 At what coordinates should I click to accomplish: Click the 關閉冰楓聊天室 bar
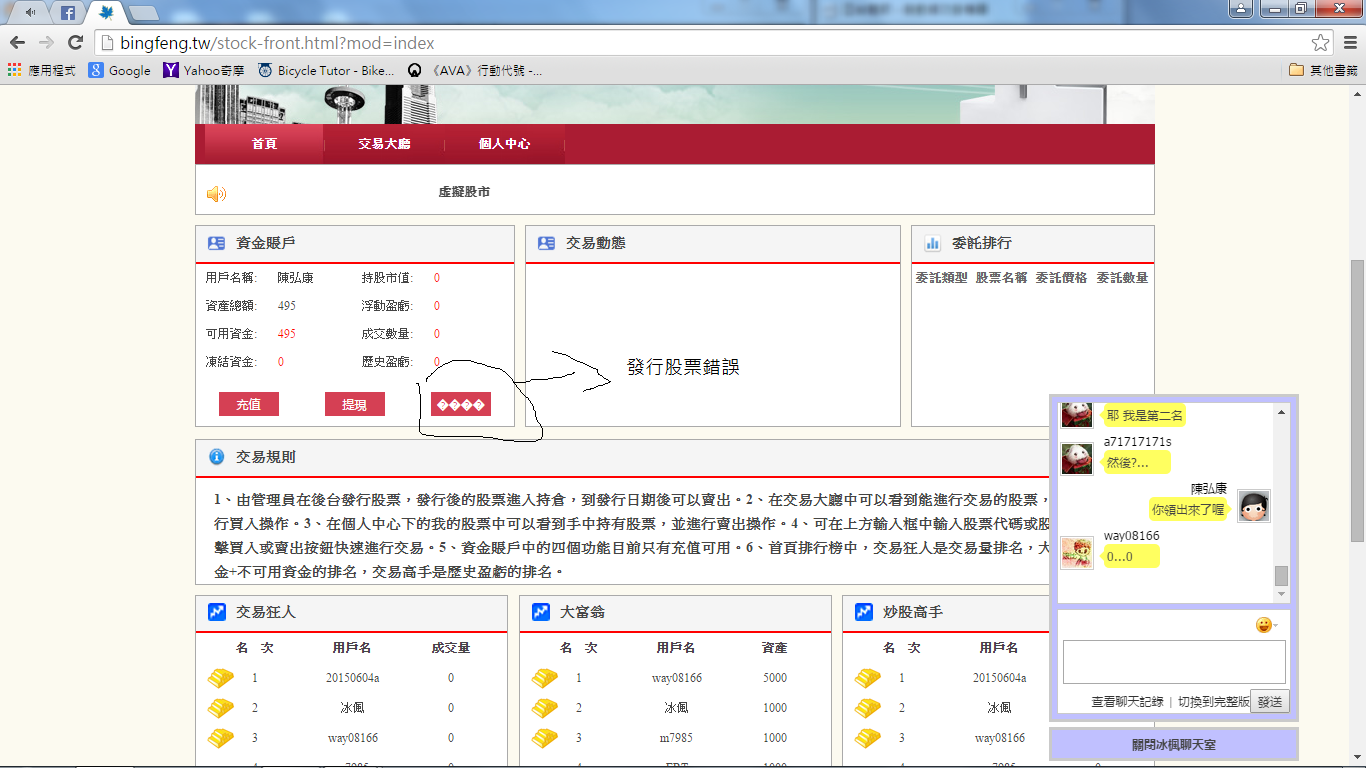tap(1173, 745)
